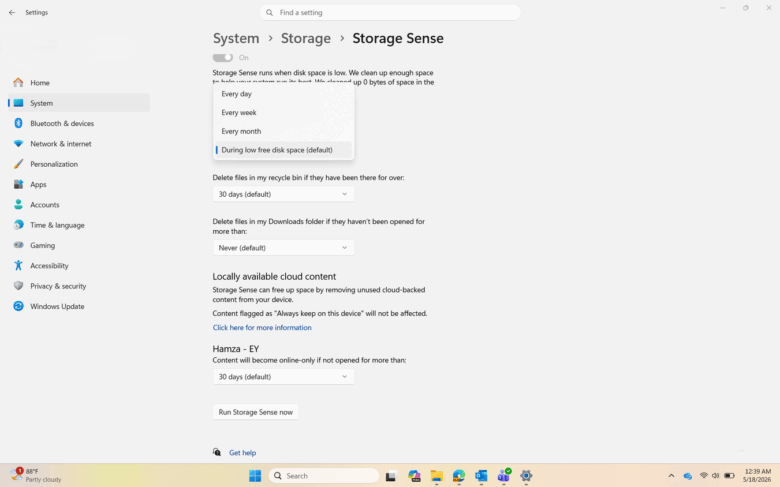Click the battery tray icon
Screen dimensions: 780x487
tap(729, 476)
